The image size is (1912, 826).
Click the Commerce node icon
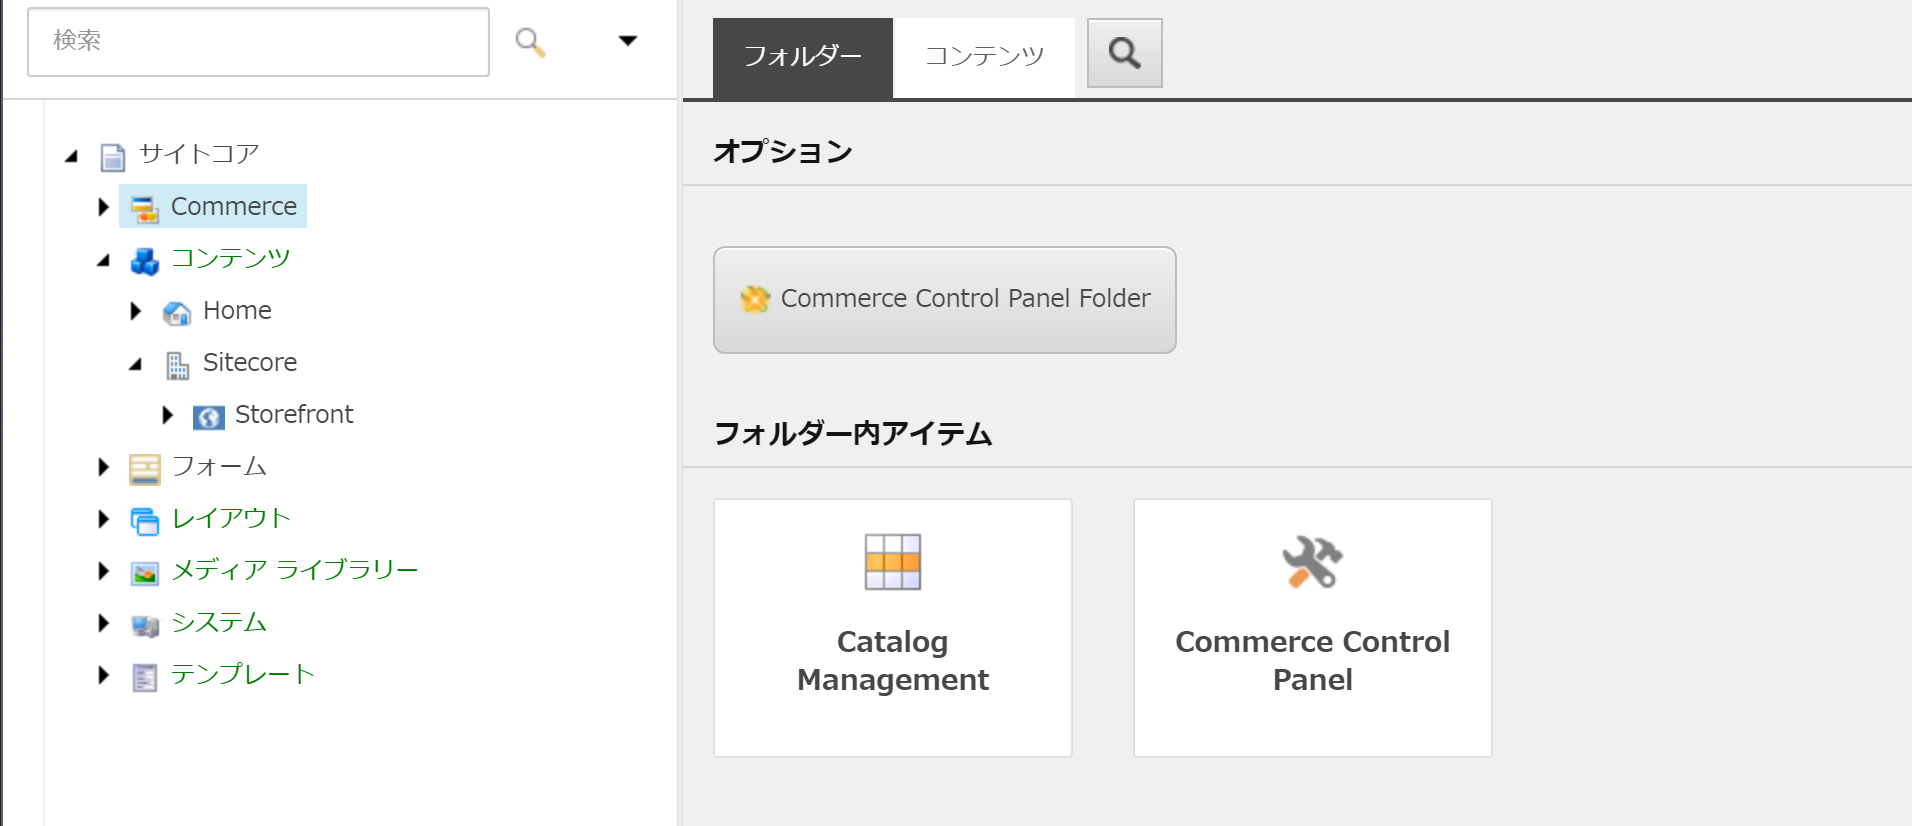tap(145, 208)
